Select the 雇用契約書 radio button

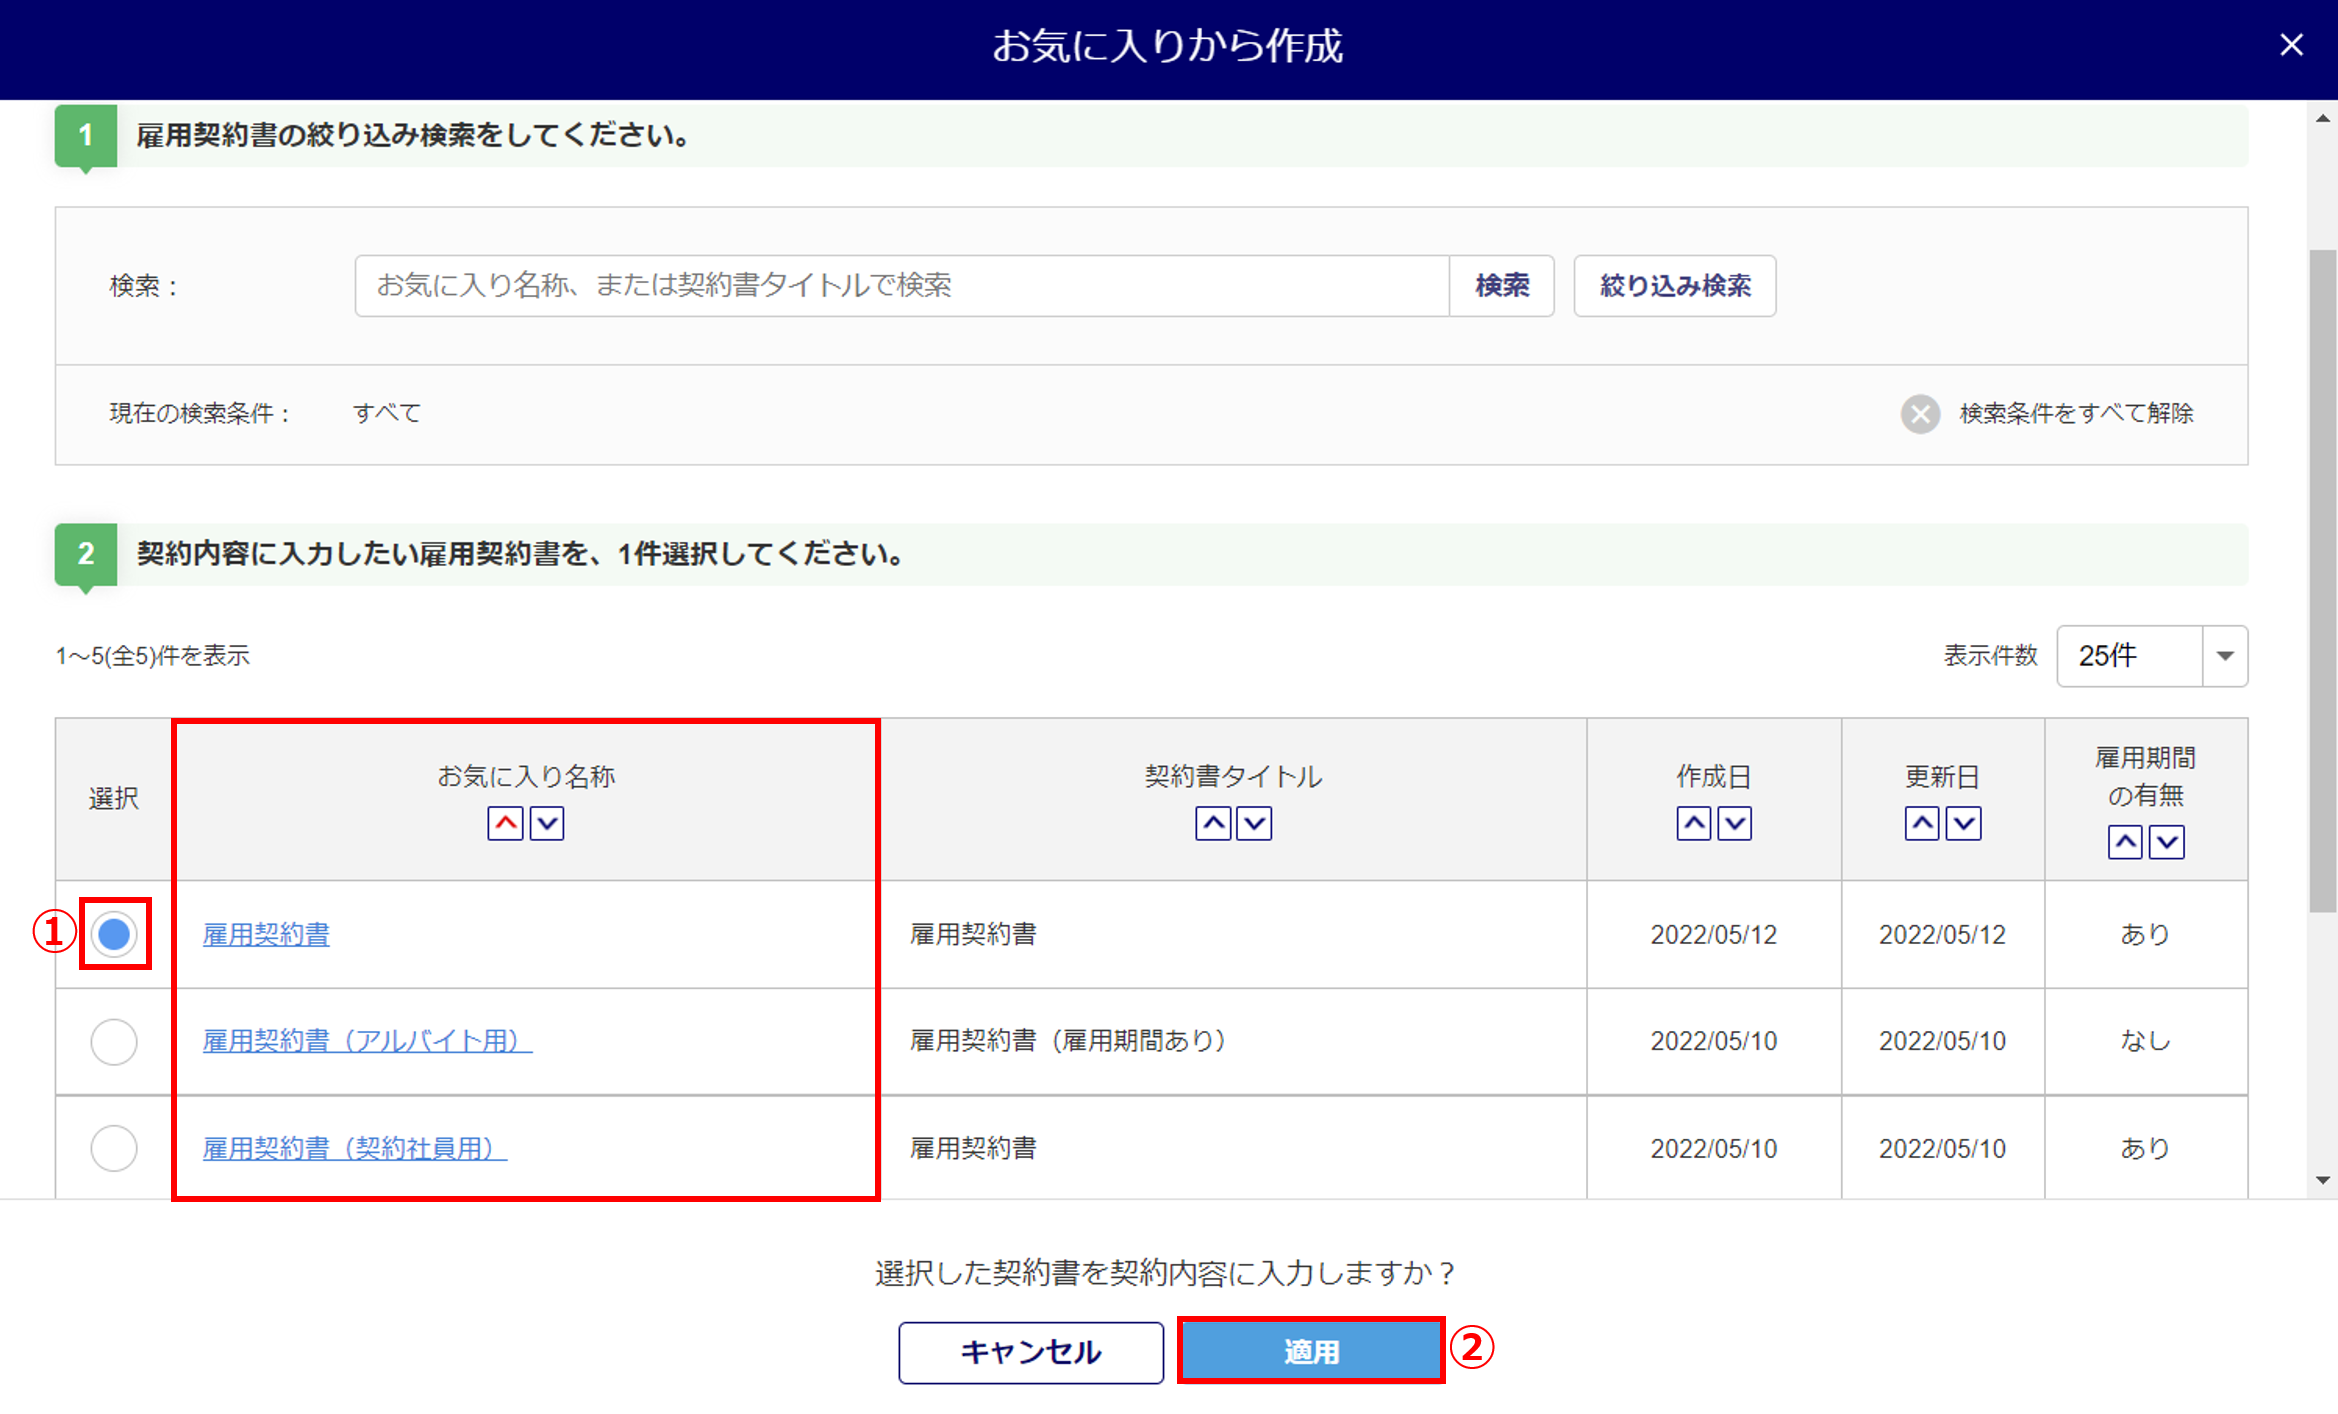(x=114, y=934)
